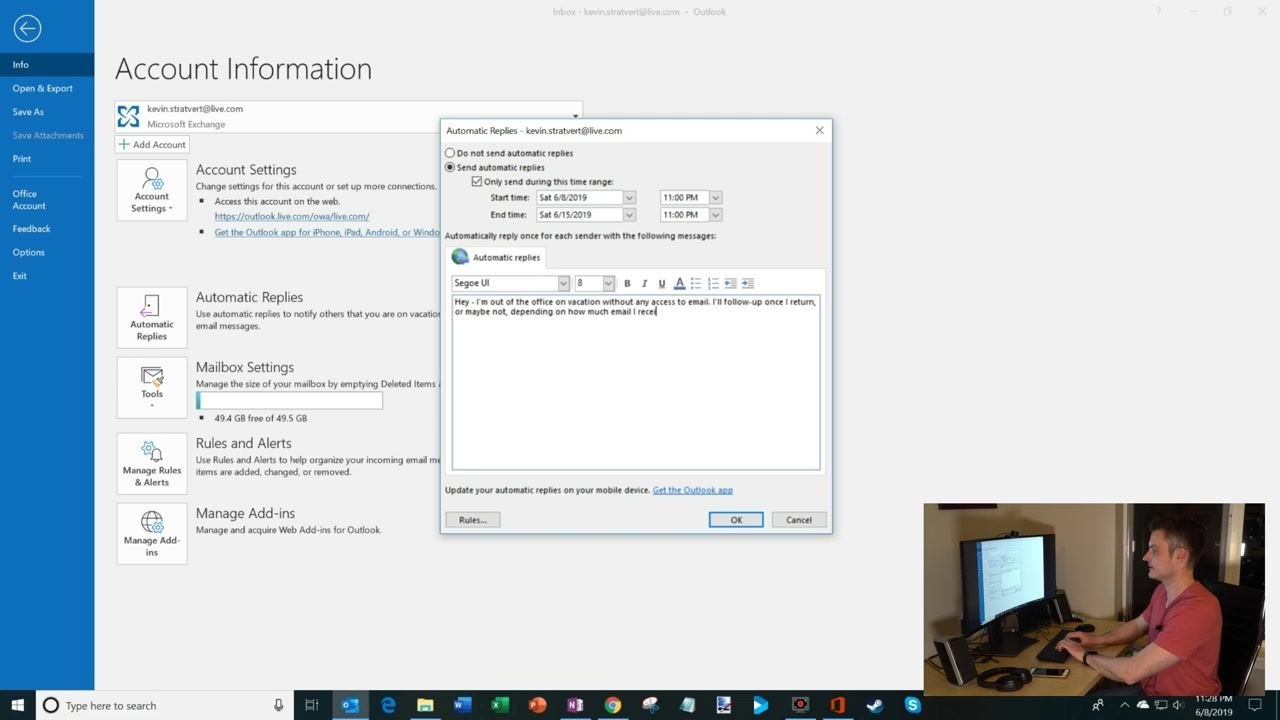This screenshot has height=720, width=1280.
Task: Open the Start time 11:00 PM dropdown
Action: (x=715, y=198)
